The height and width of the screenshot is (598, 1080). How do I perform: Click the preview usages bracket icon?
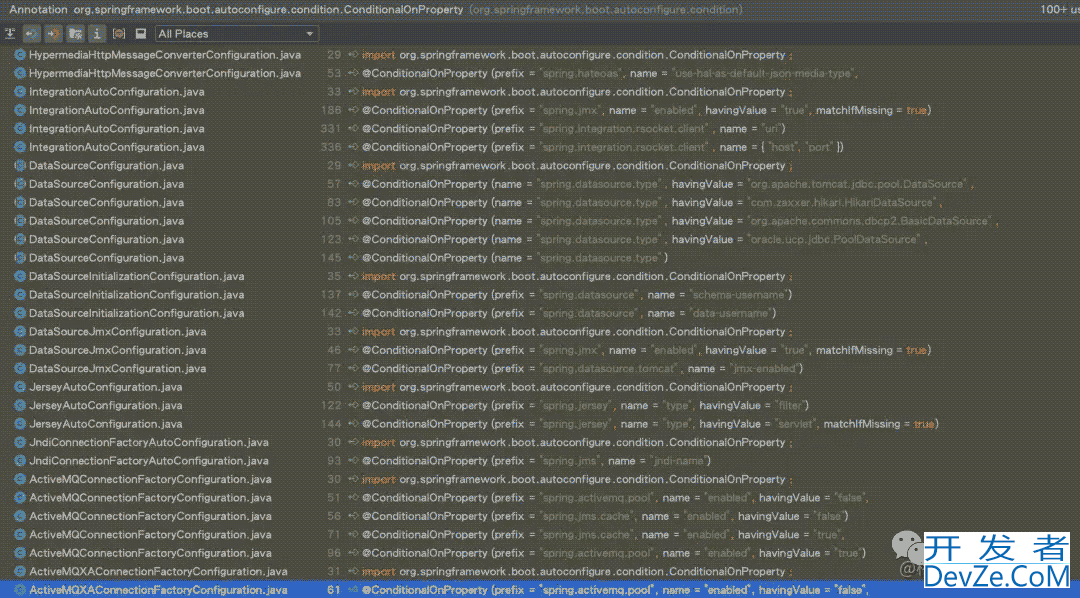(x=118, y=34)
